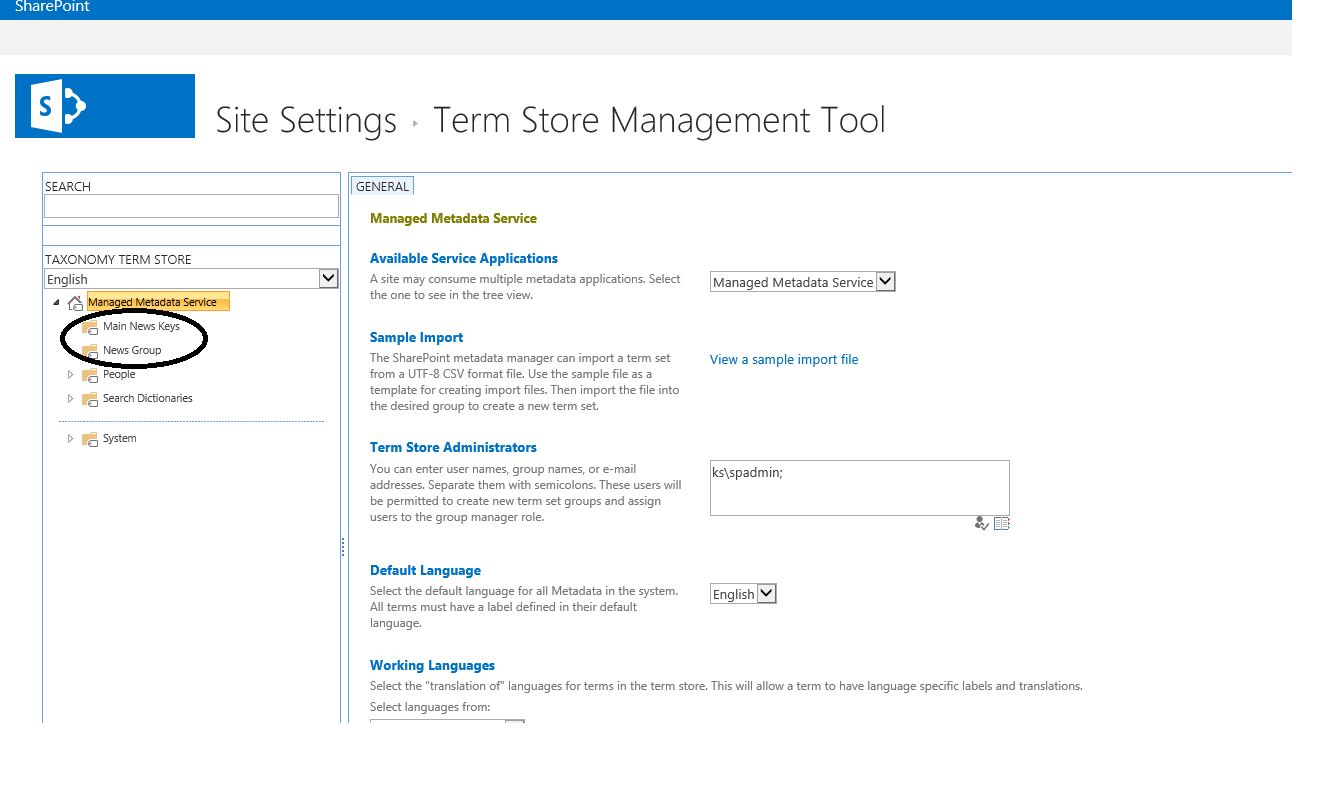
Task: Open View a sample import file link
Action: [784, 360]
